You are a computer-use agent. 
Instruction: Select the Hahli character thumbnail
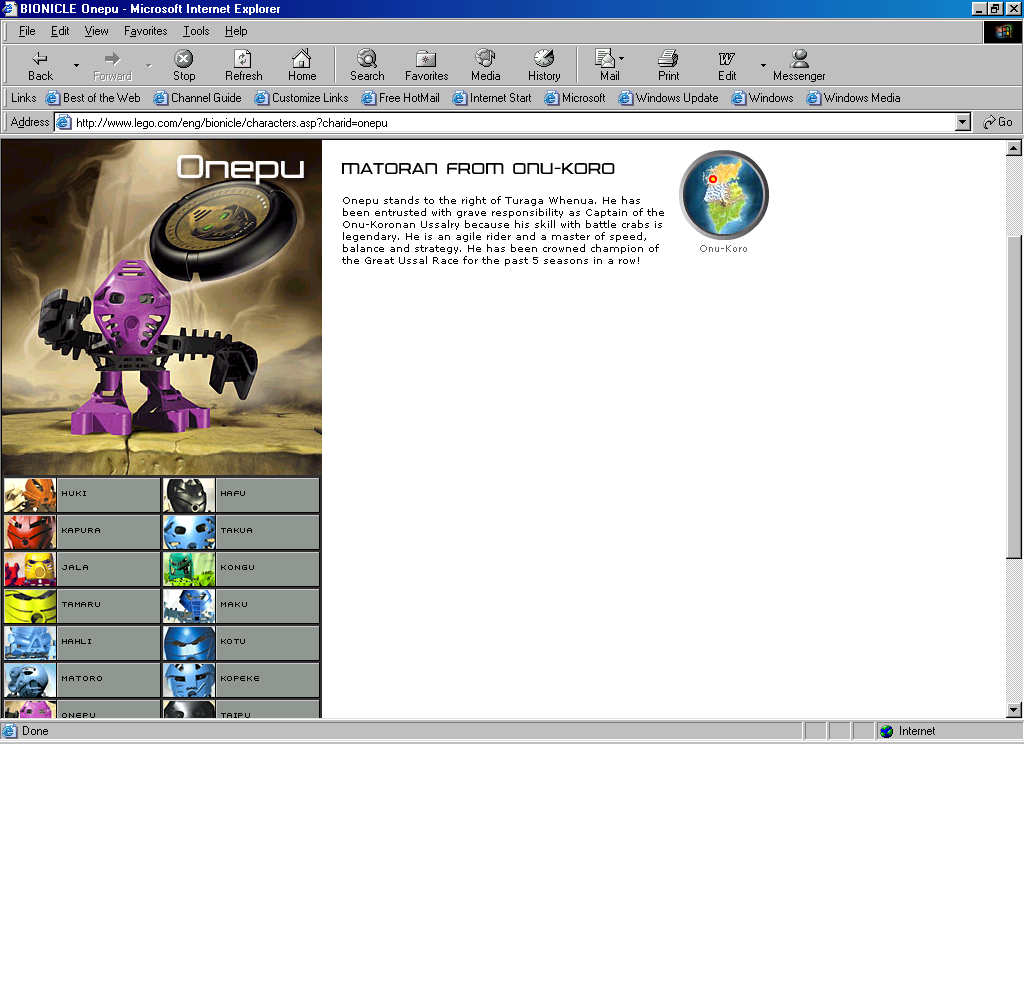tap(30, 643)
